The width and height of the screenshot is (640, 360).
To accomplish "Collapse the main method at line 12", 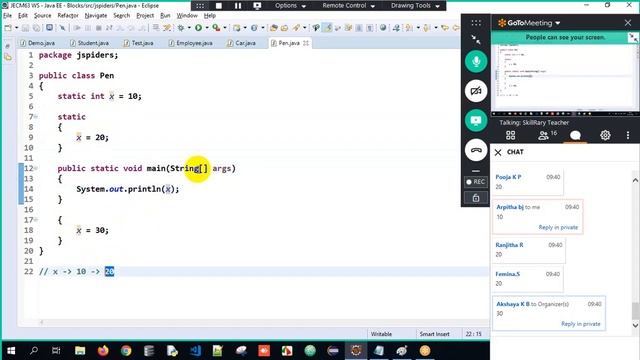I will [x=36, y=168].
